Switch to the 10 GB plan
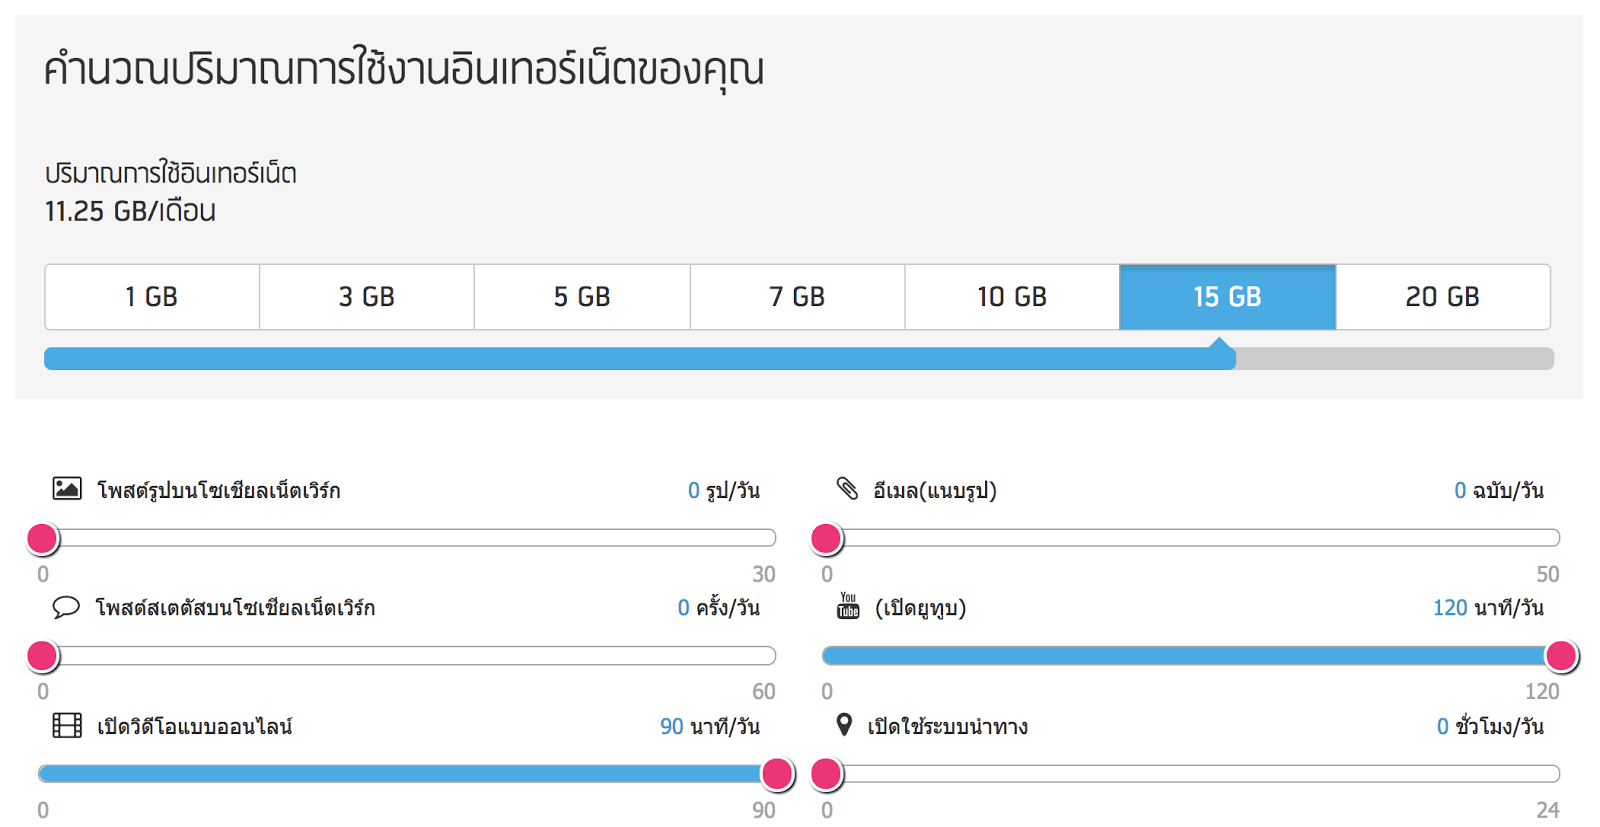 tap(1012, 297)
